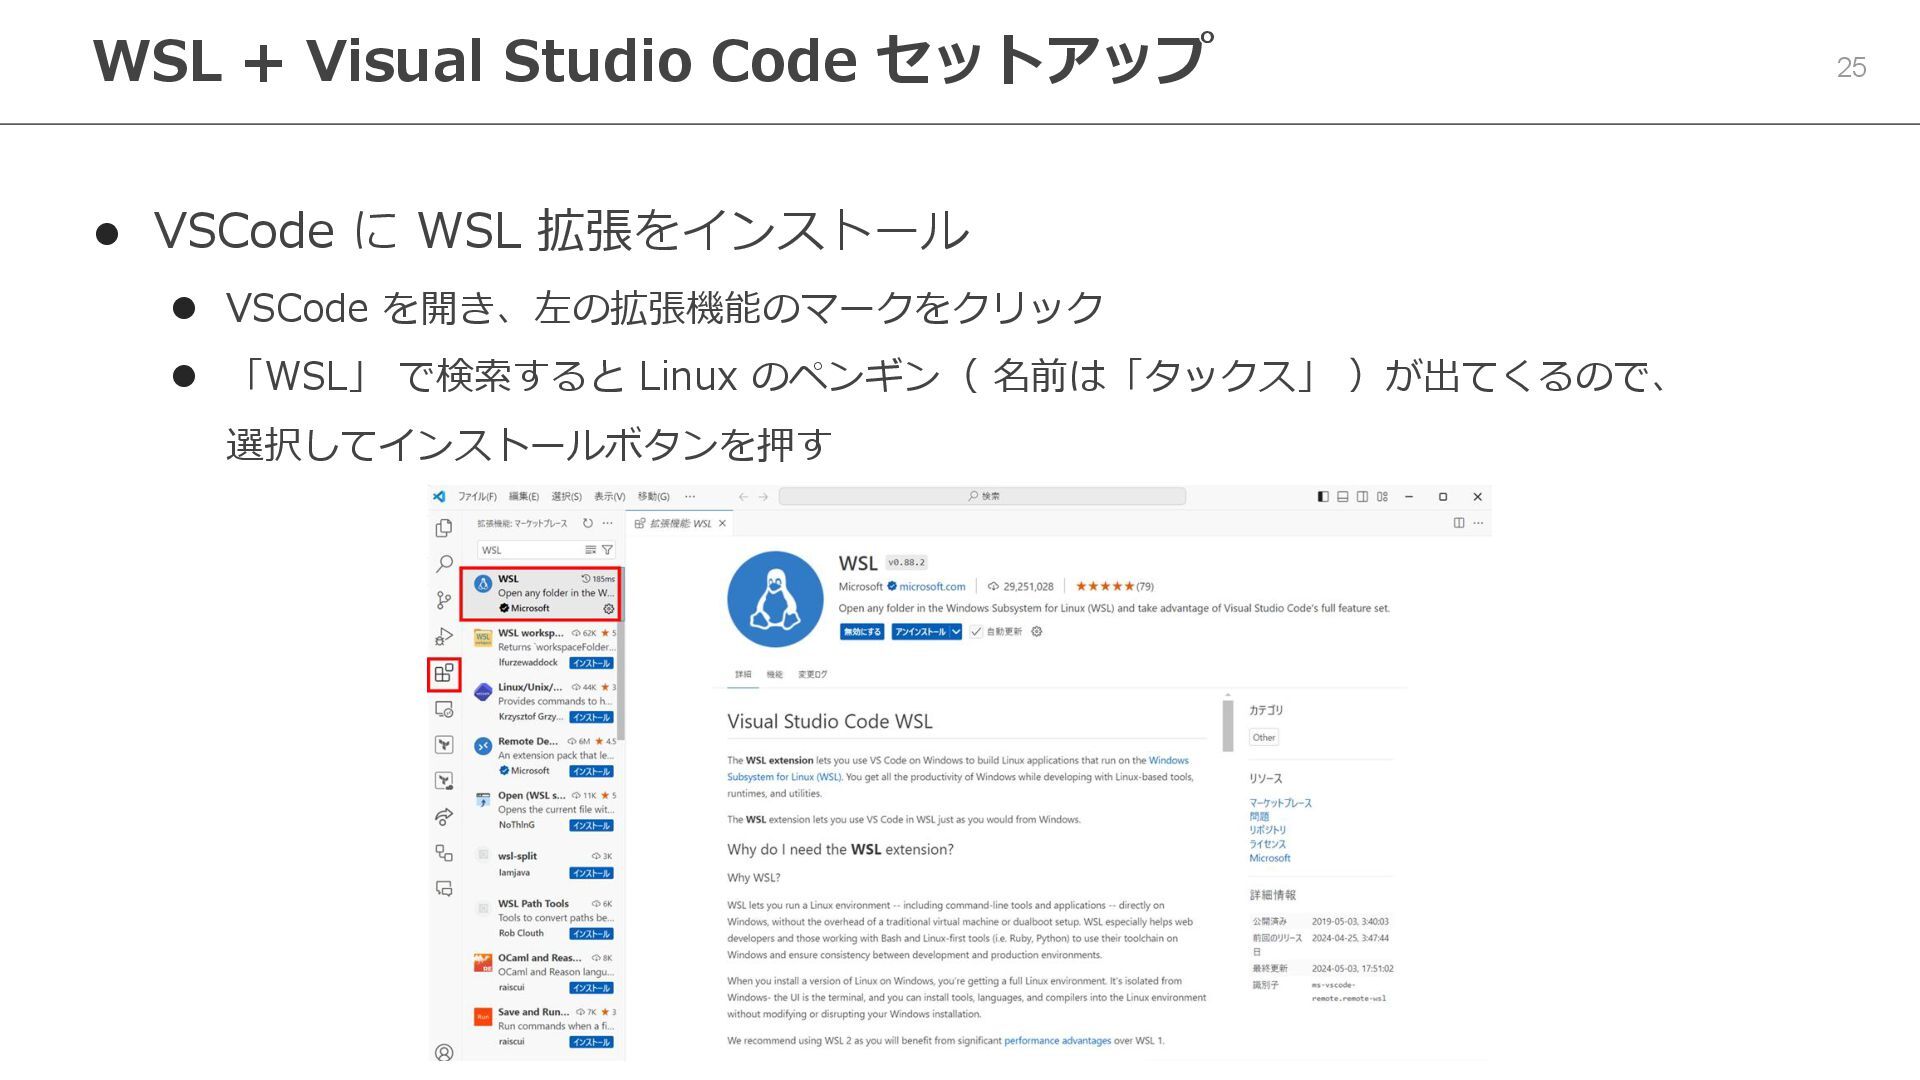Open marketplace view more actions (…)

pos(607,523)
